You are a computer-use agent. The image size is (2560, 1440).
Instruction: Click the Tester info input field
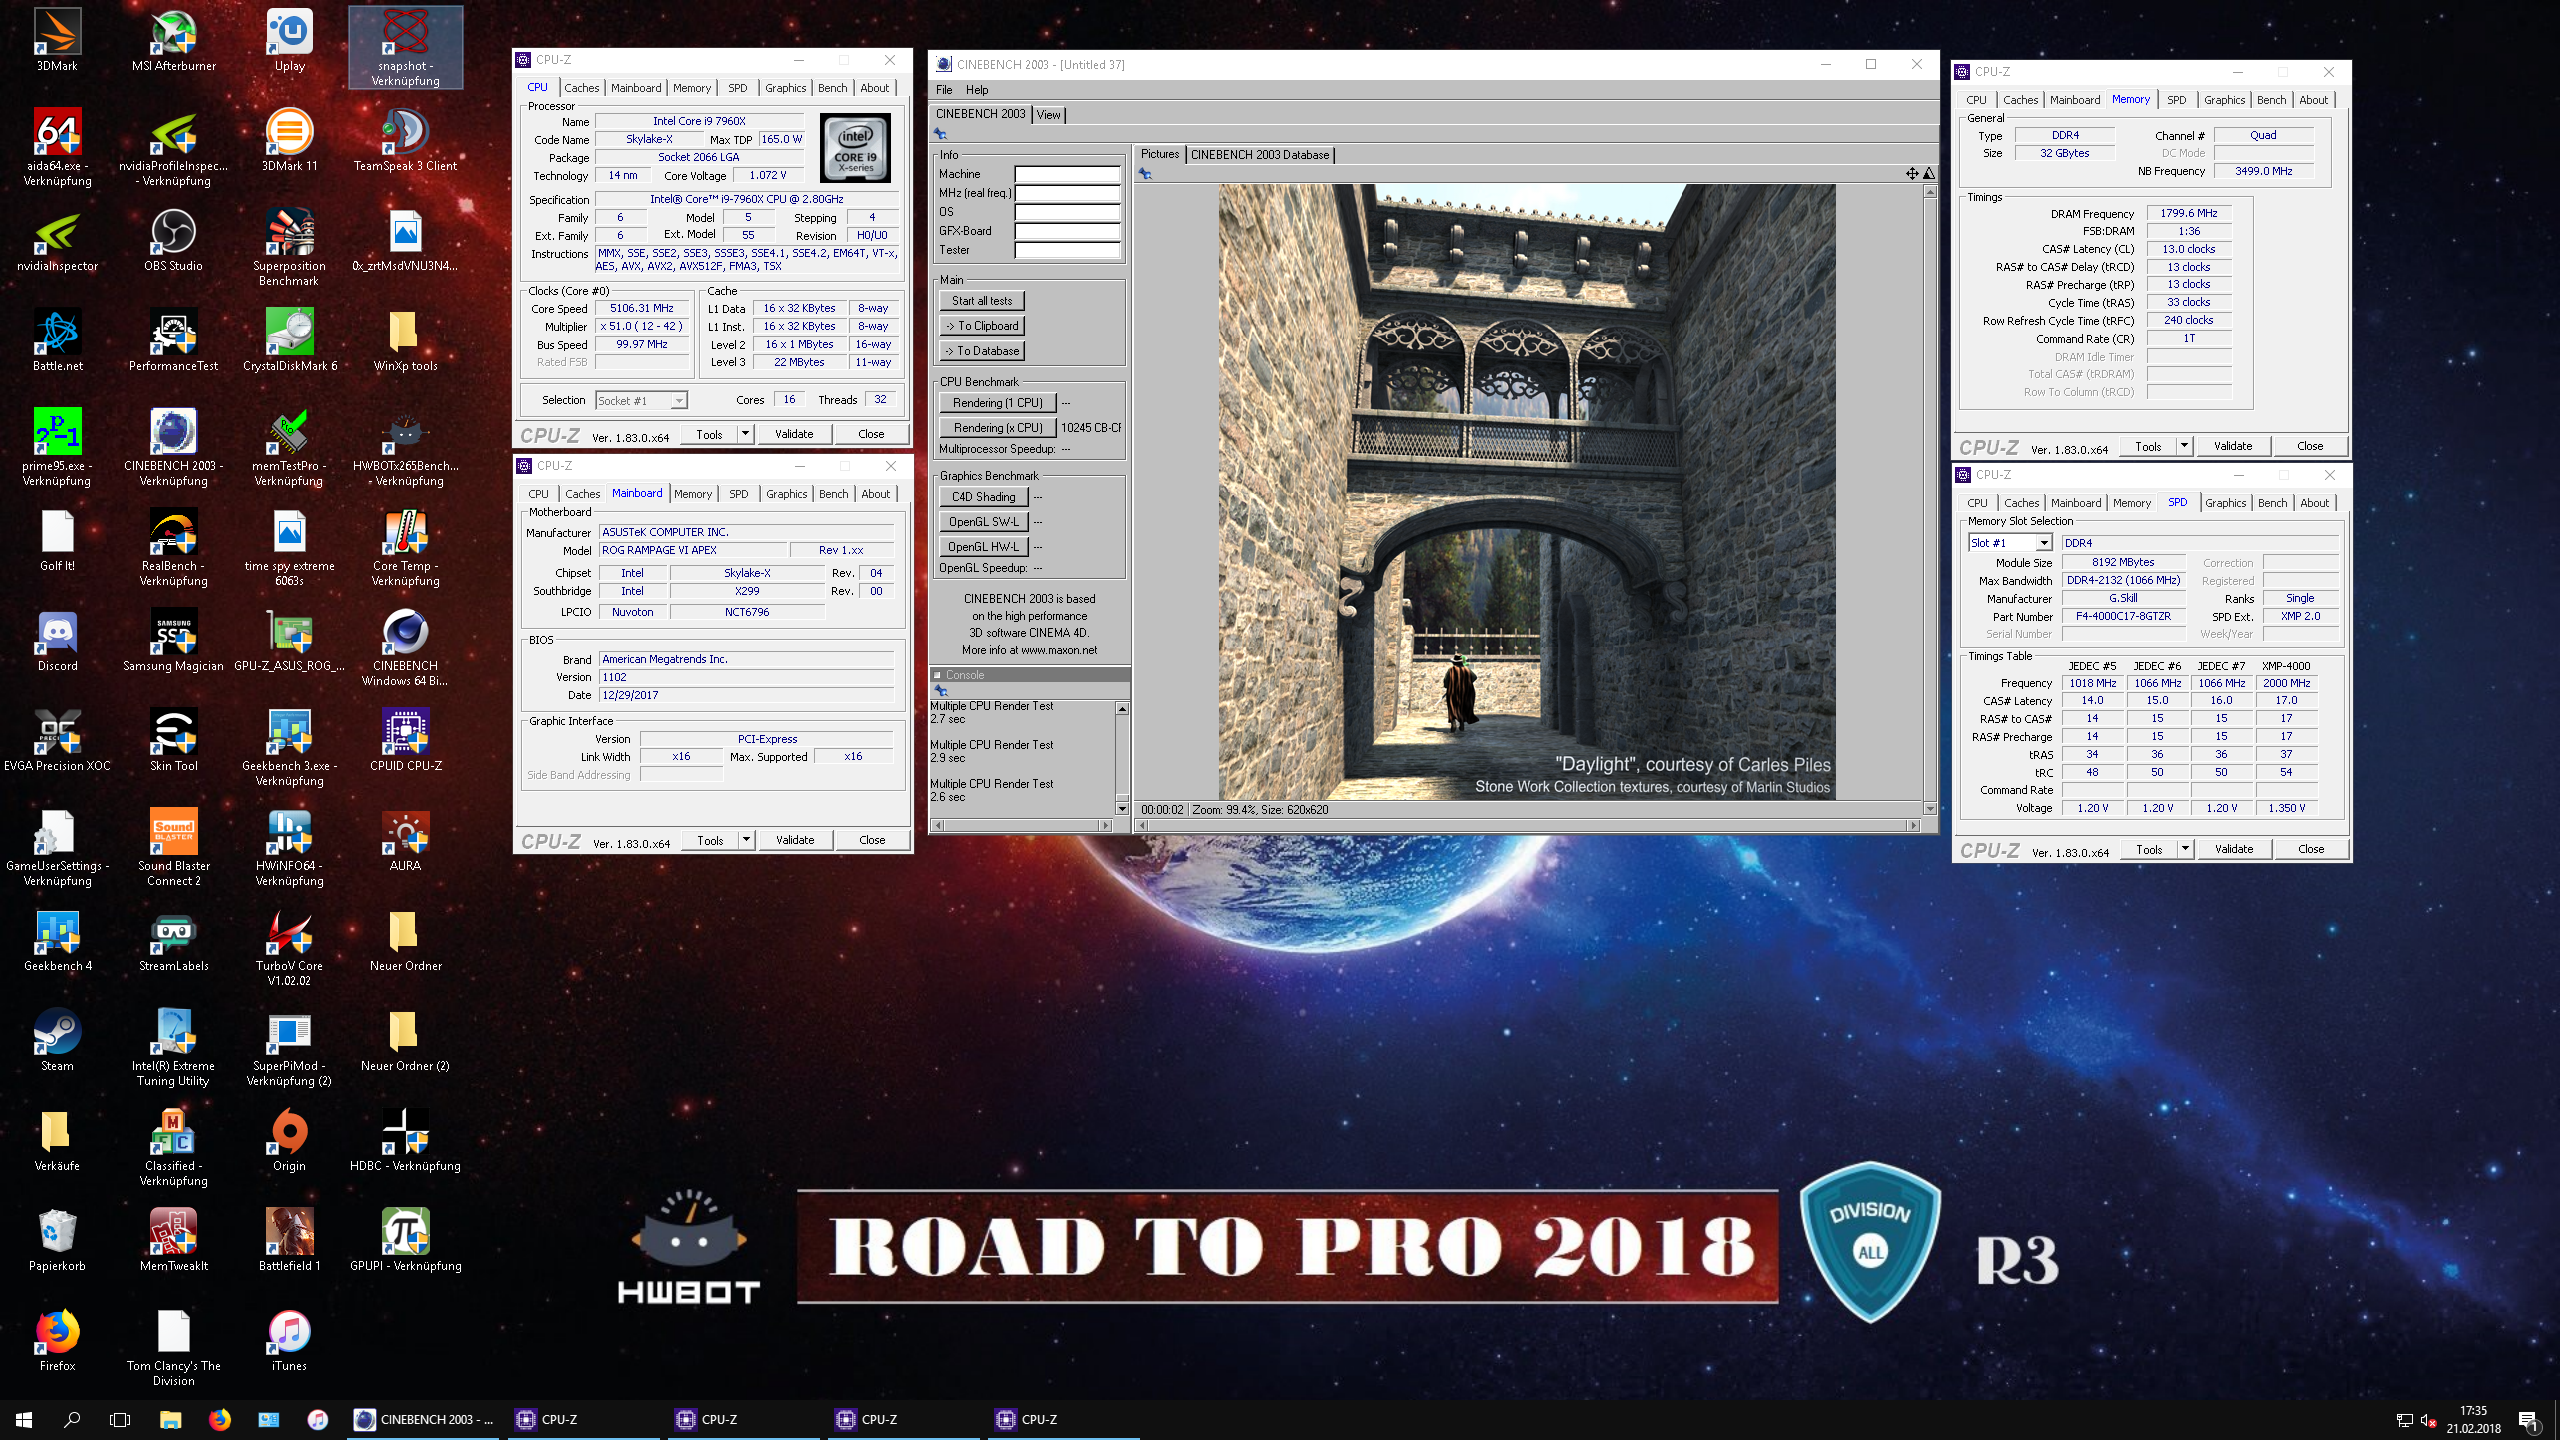pos(1067,250)
